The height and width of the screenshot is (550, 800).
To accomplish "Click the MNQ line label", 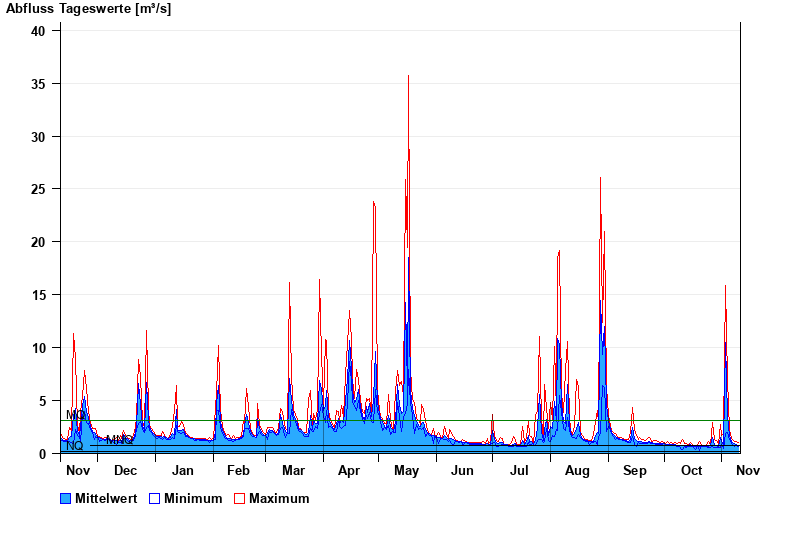I will [119, 440].
